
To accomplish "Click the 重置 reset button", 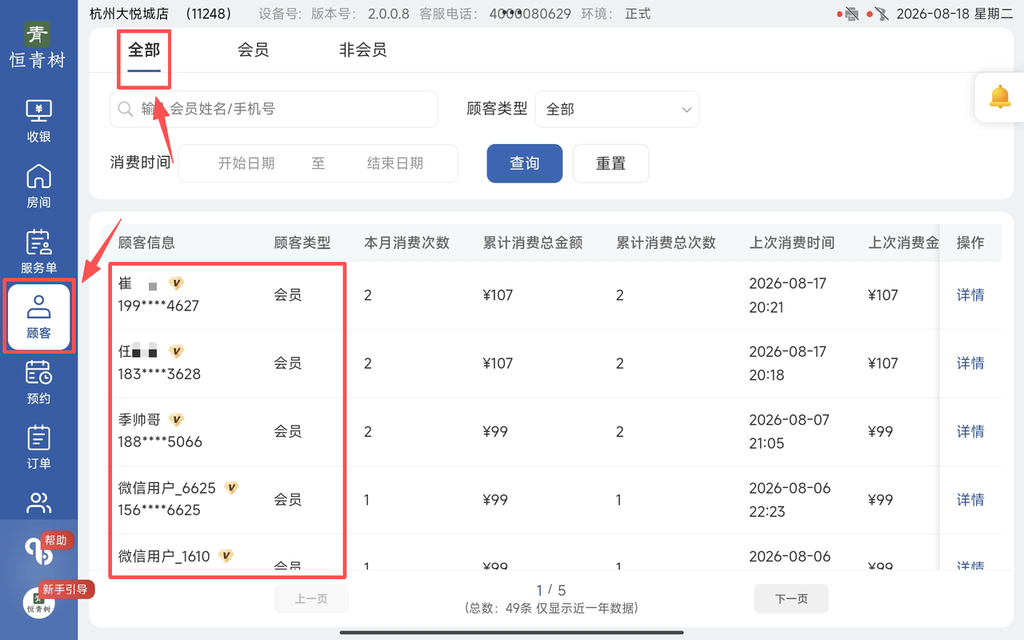I will coord(611,163).
